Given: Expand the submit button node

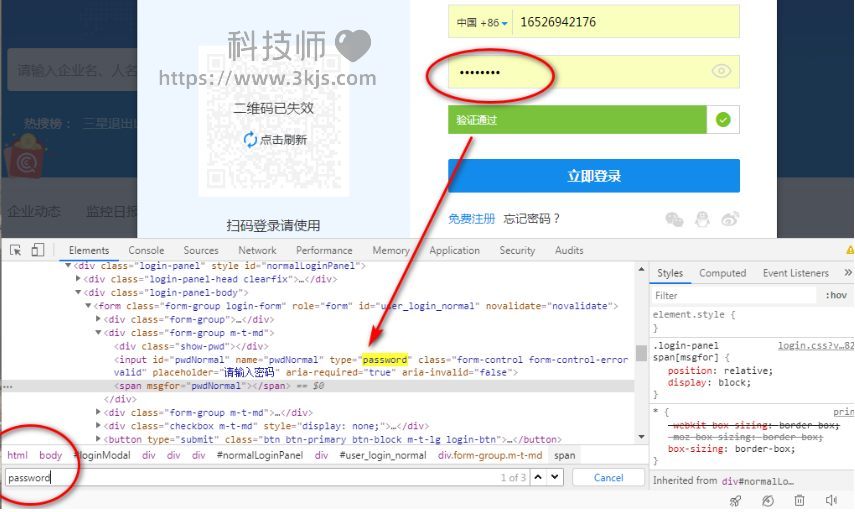Looking at the screenshot, I should pyautogui.click(x=98, y=439).
